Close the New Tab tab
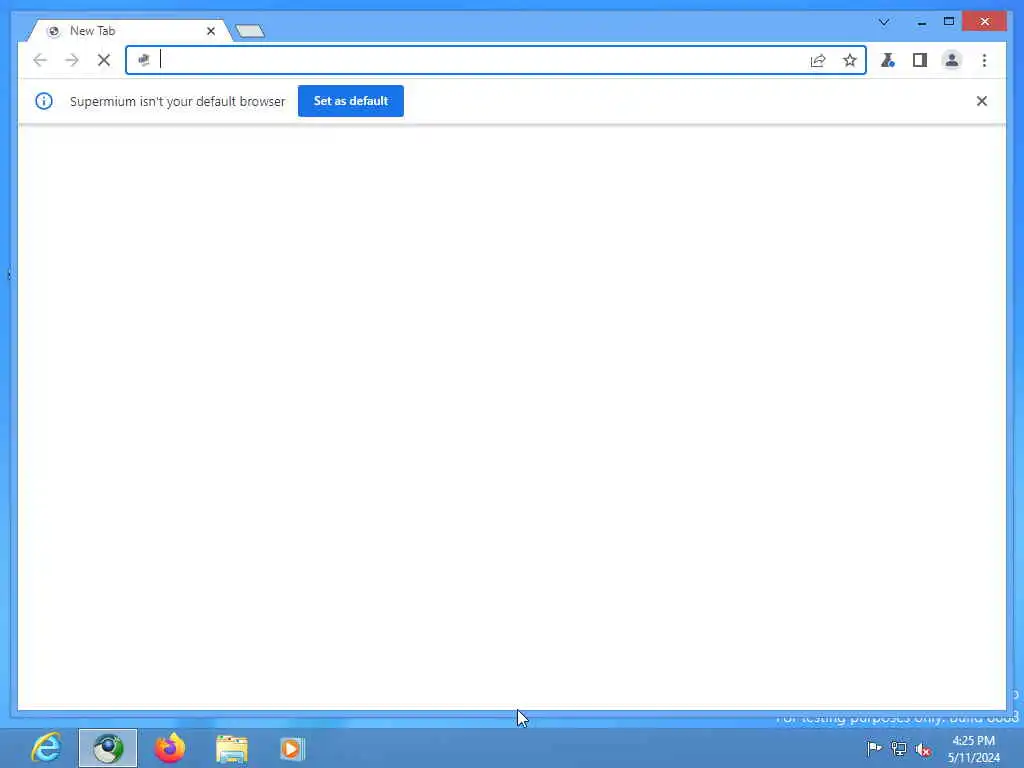The width and height of the screenshot is (1024, 768). click(211, 31)
